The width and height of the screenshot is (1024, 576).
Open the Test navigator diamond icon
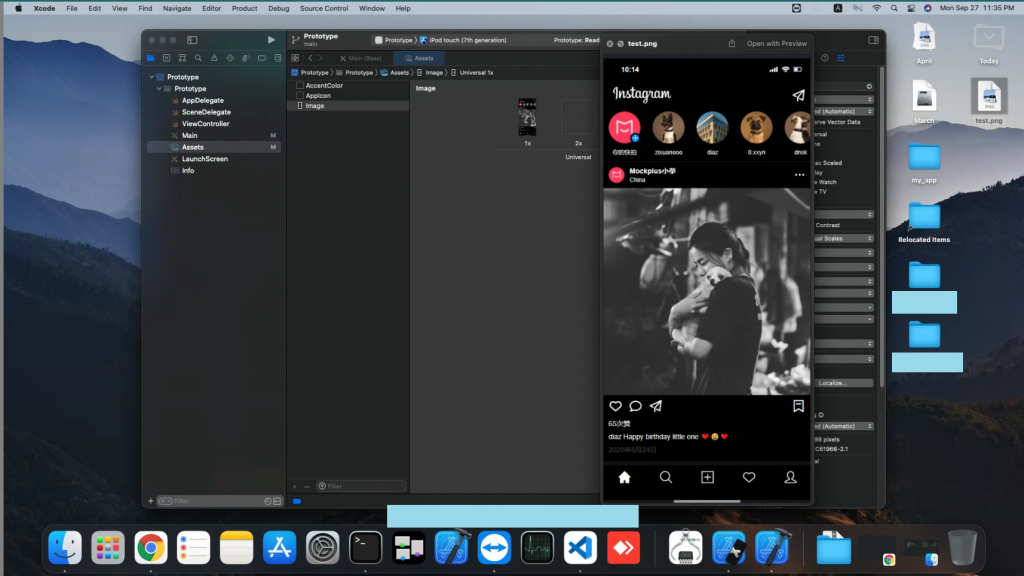[230, 58]
